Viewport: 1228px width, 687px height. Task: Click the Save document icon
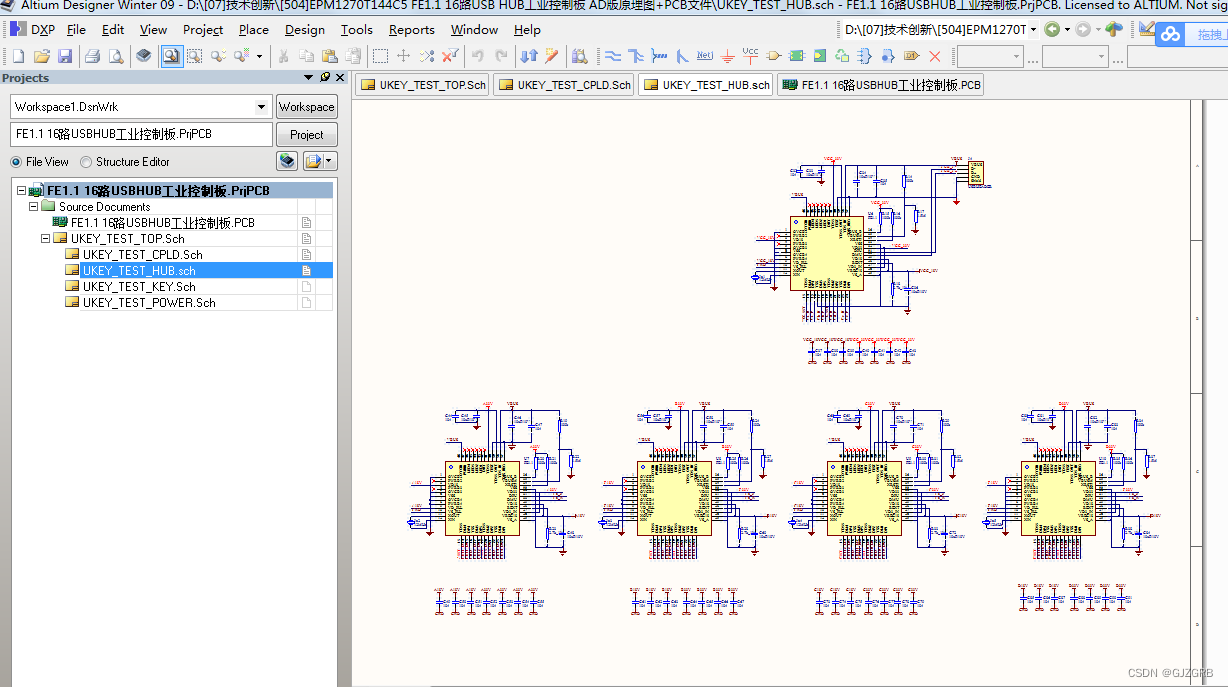[x=64, y=56]
